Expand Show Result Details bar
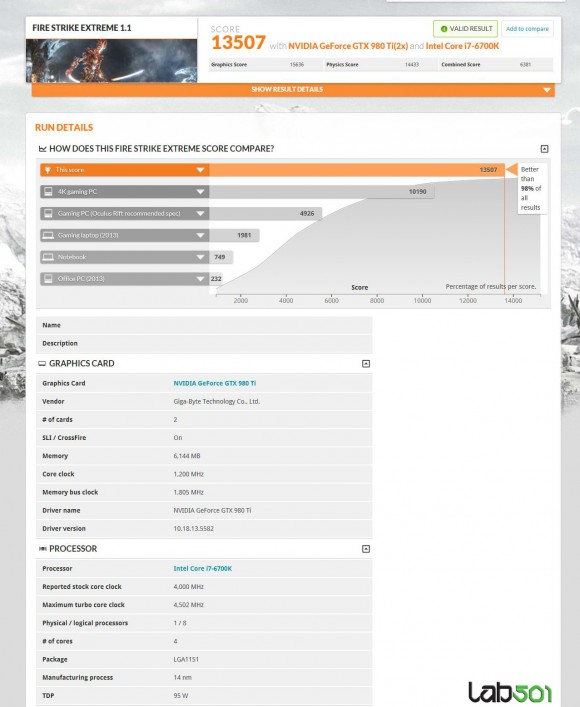Image resolution: width=580 pixels, height=707 pixels. 293,90
